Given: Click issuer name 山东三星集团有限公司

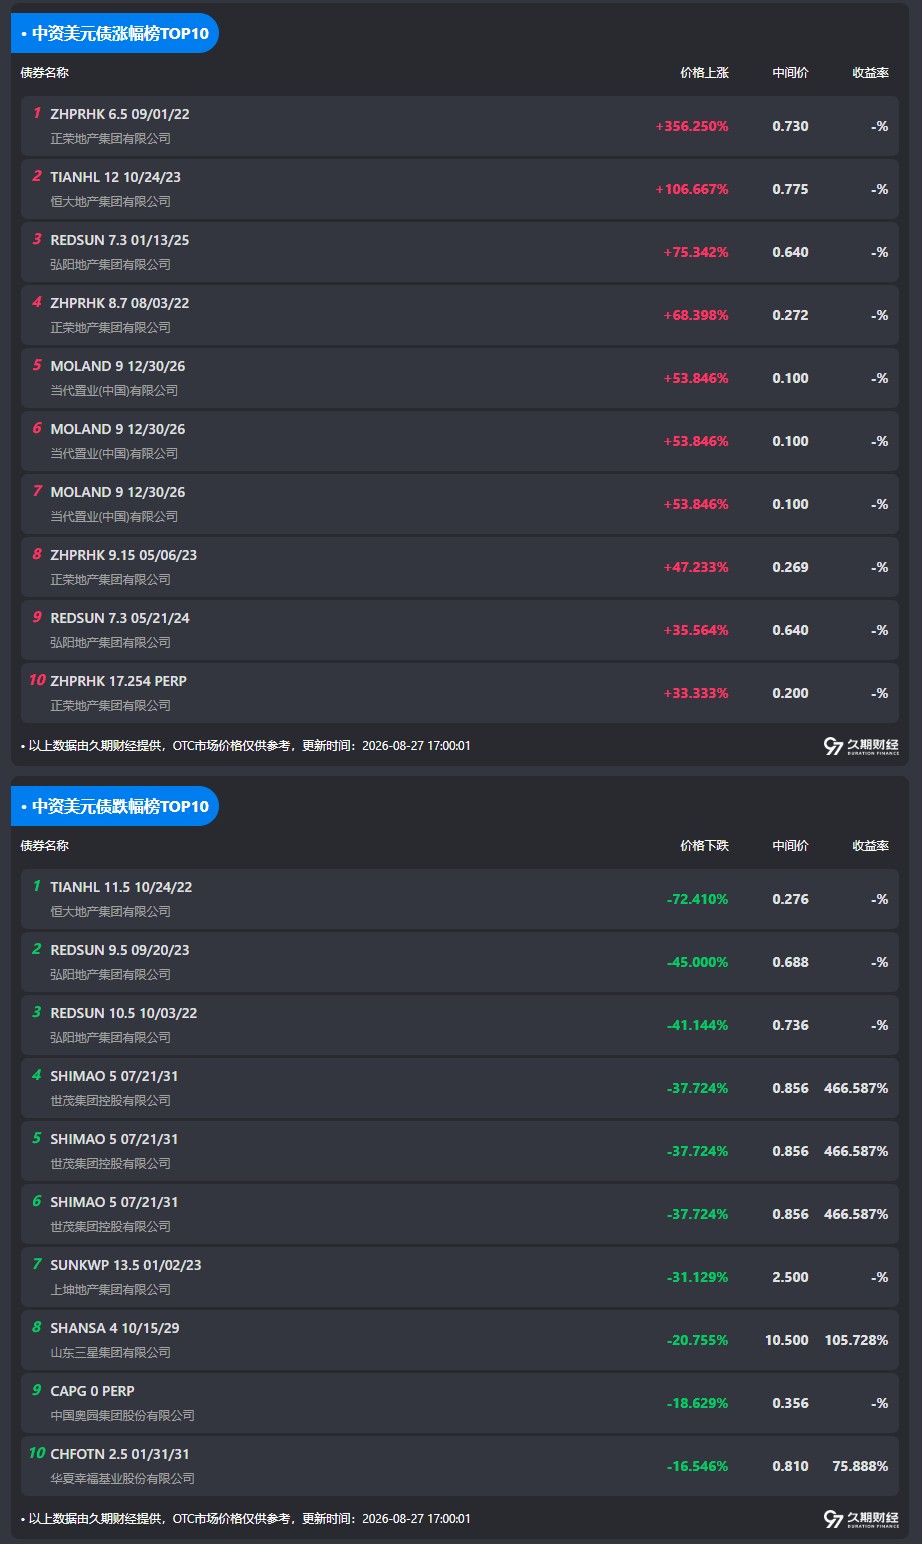Looking at the screenshot, I should pyautogui.click(x=111, y=1353).
